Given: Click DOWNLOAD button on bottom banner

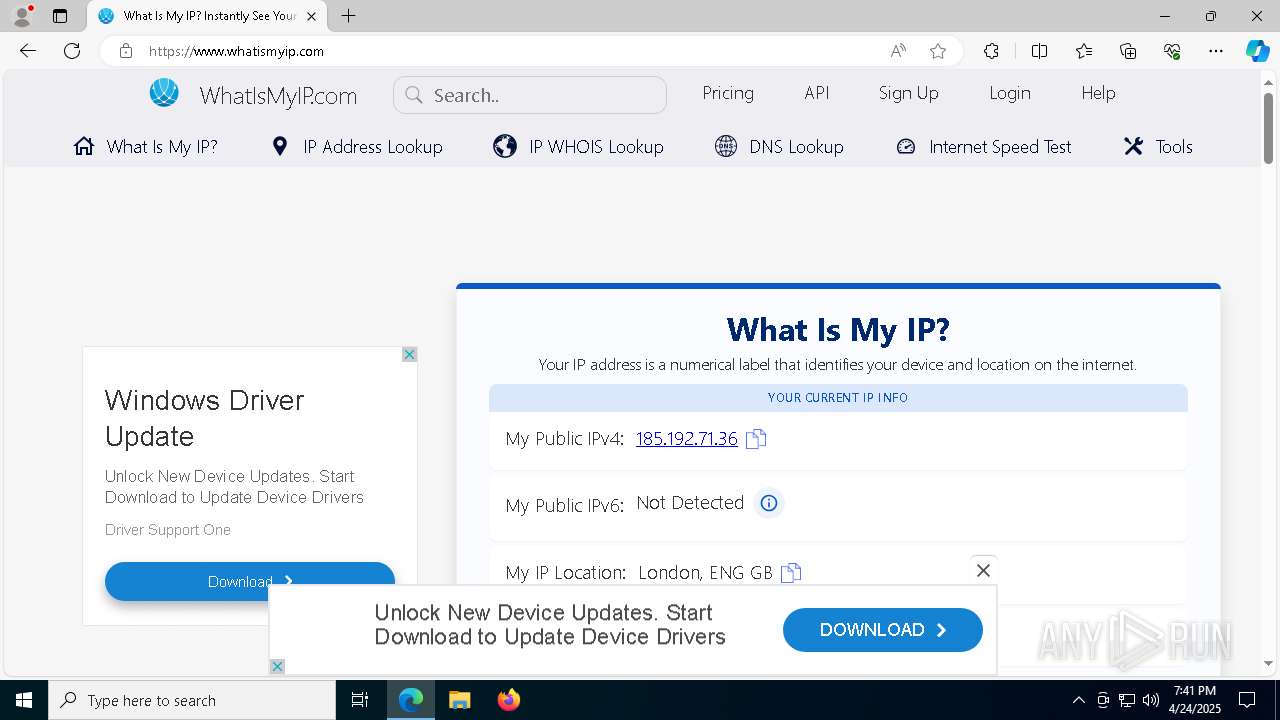Looking at the screenshot, I should pyautogui.click(x=883, y=630).
